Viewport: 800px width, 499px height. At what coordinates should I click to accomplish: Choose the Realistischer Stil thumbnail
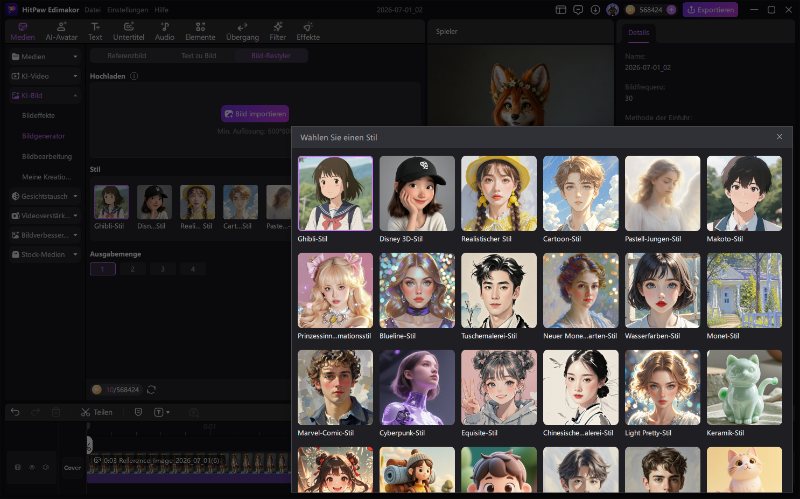[x=499, y=193]
